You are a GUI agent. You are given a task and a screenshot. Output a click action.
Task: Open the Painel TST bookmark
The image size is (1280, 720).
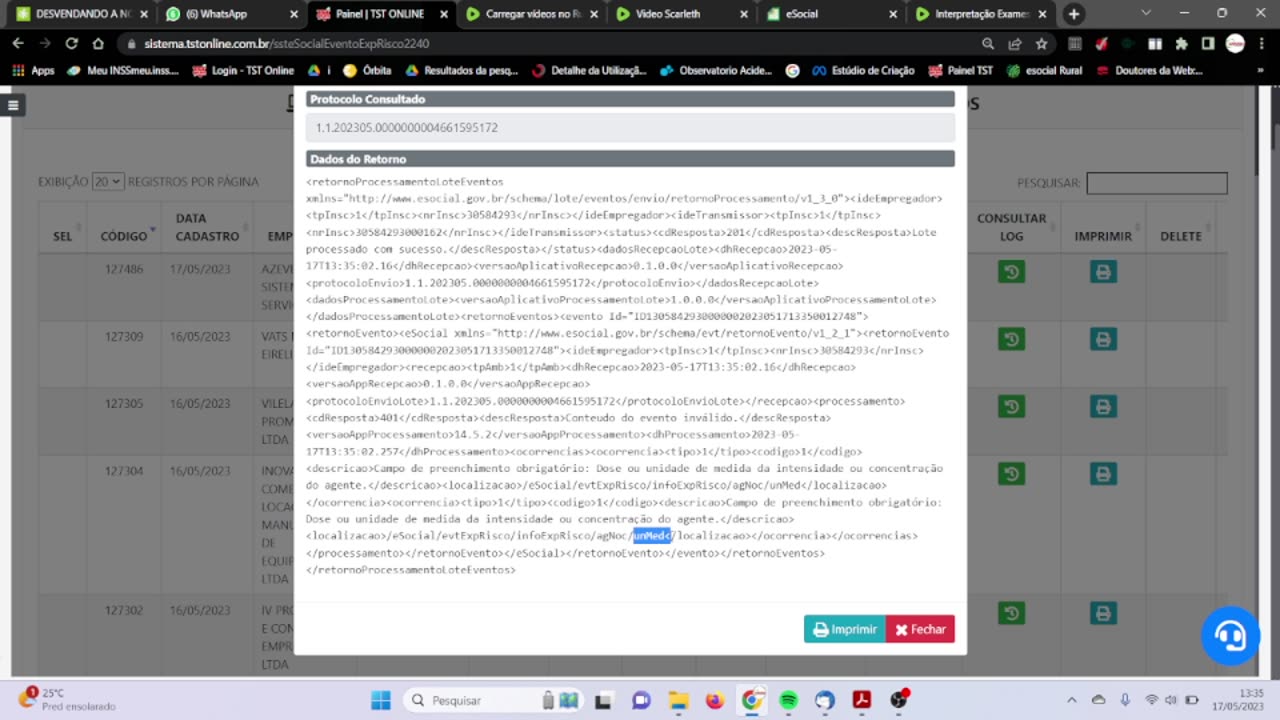[960, 71]
